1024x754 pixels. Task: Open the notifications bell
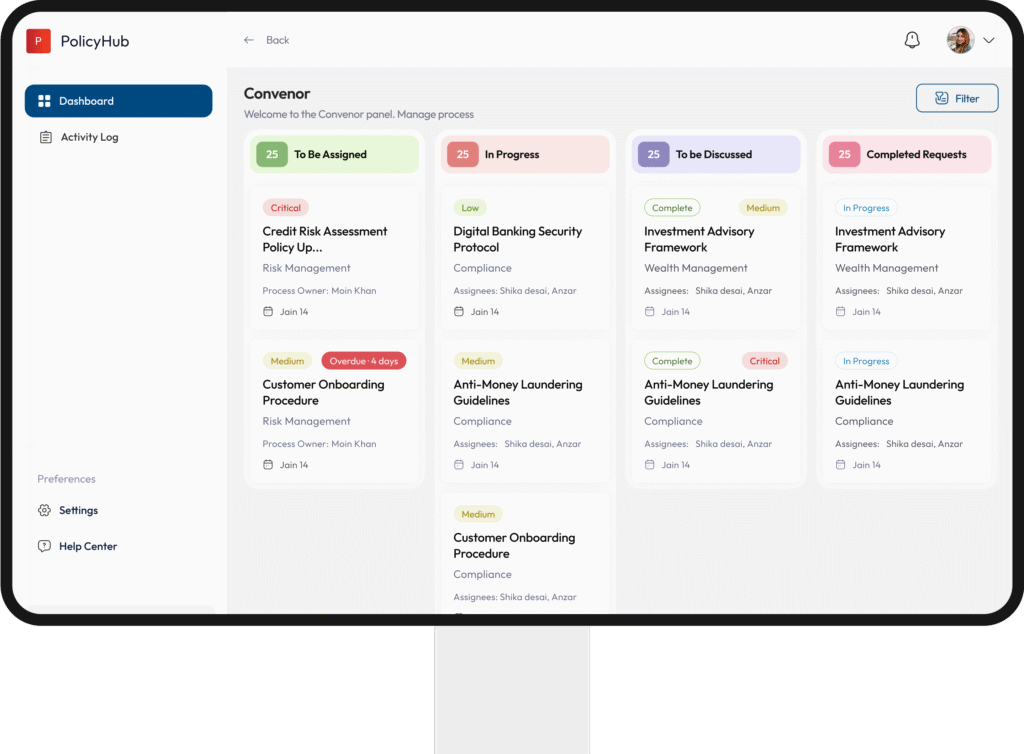point(912,40)
